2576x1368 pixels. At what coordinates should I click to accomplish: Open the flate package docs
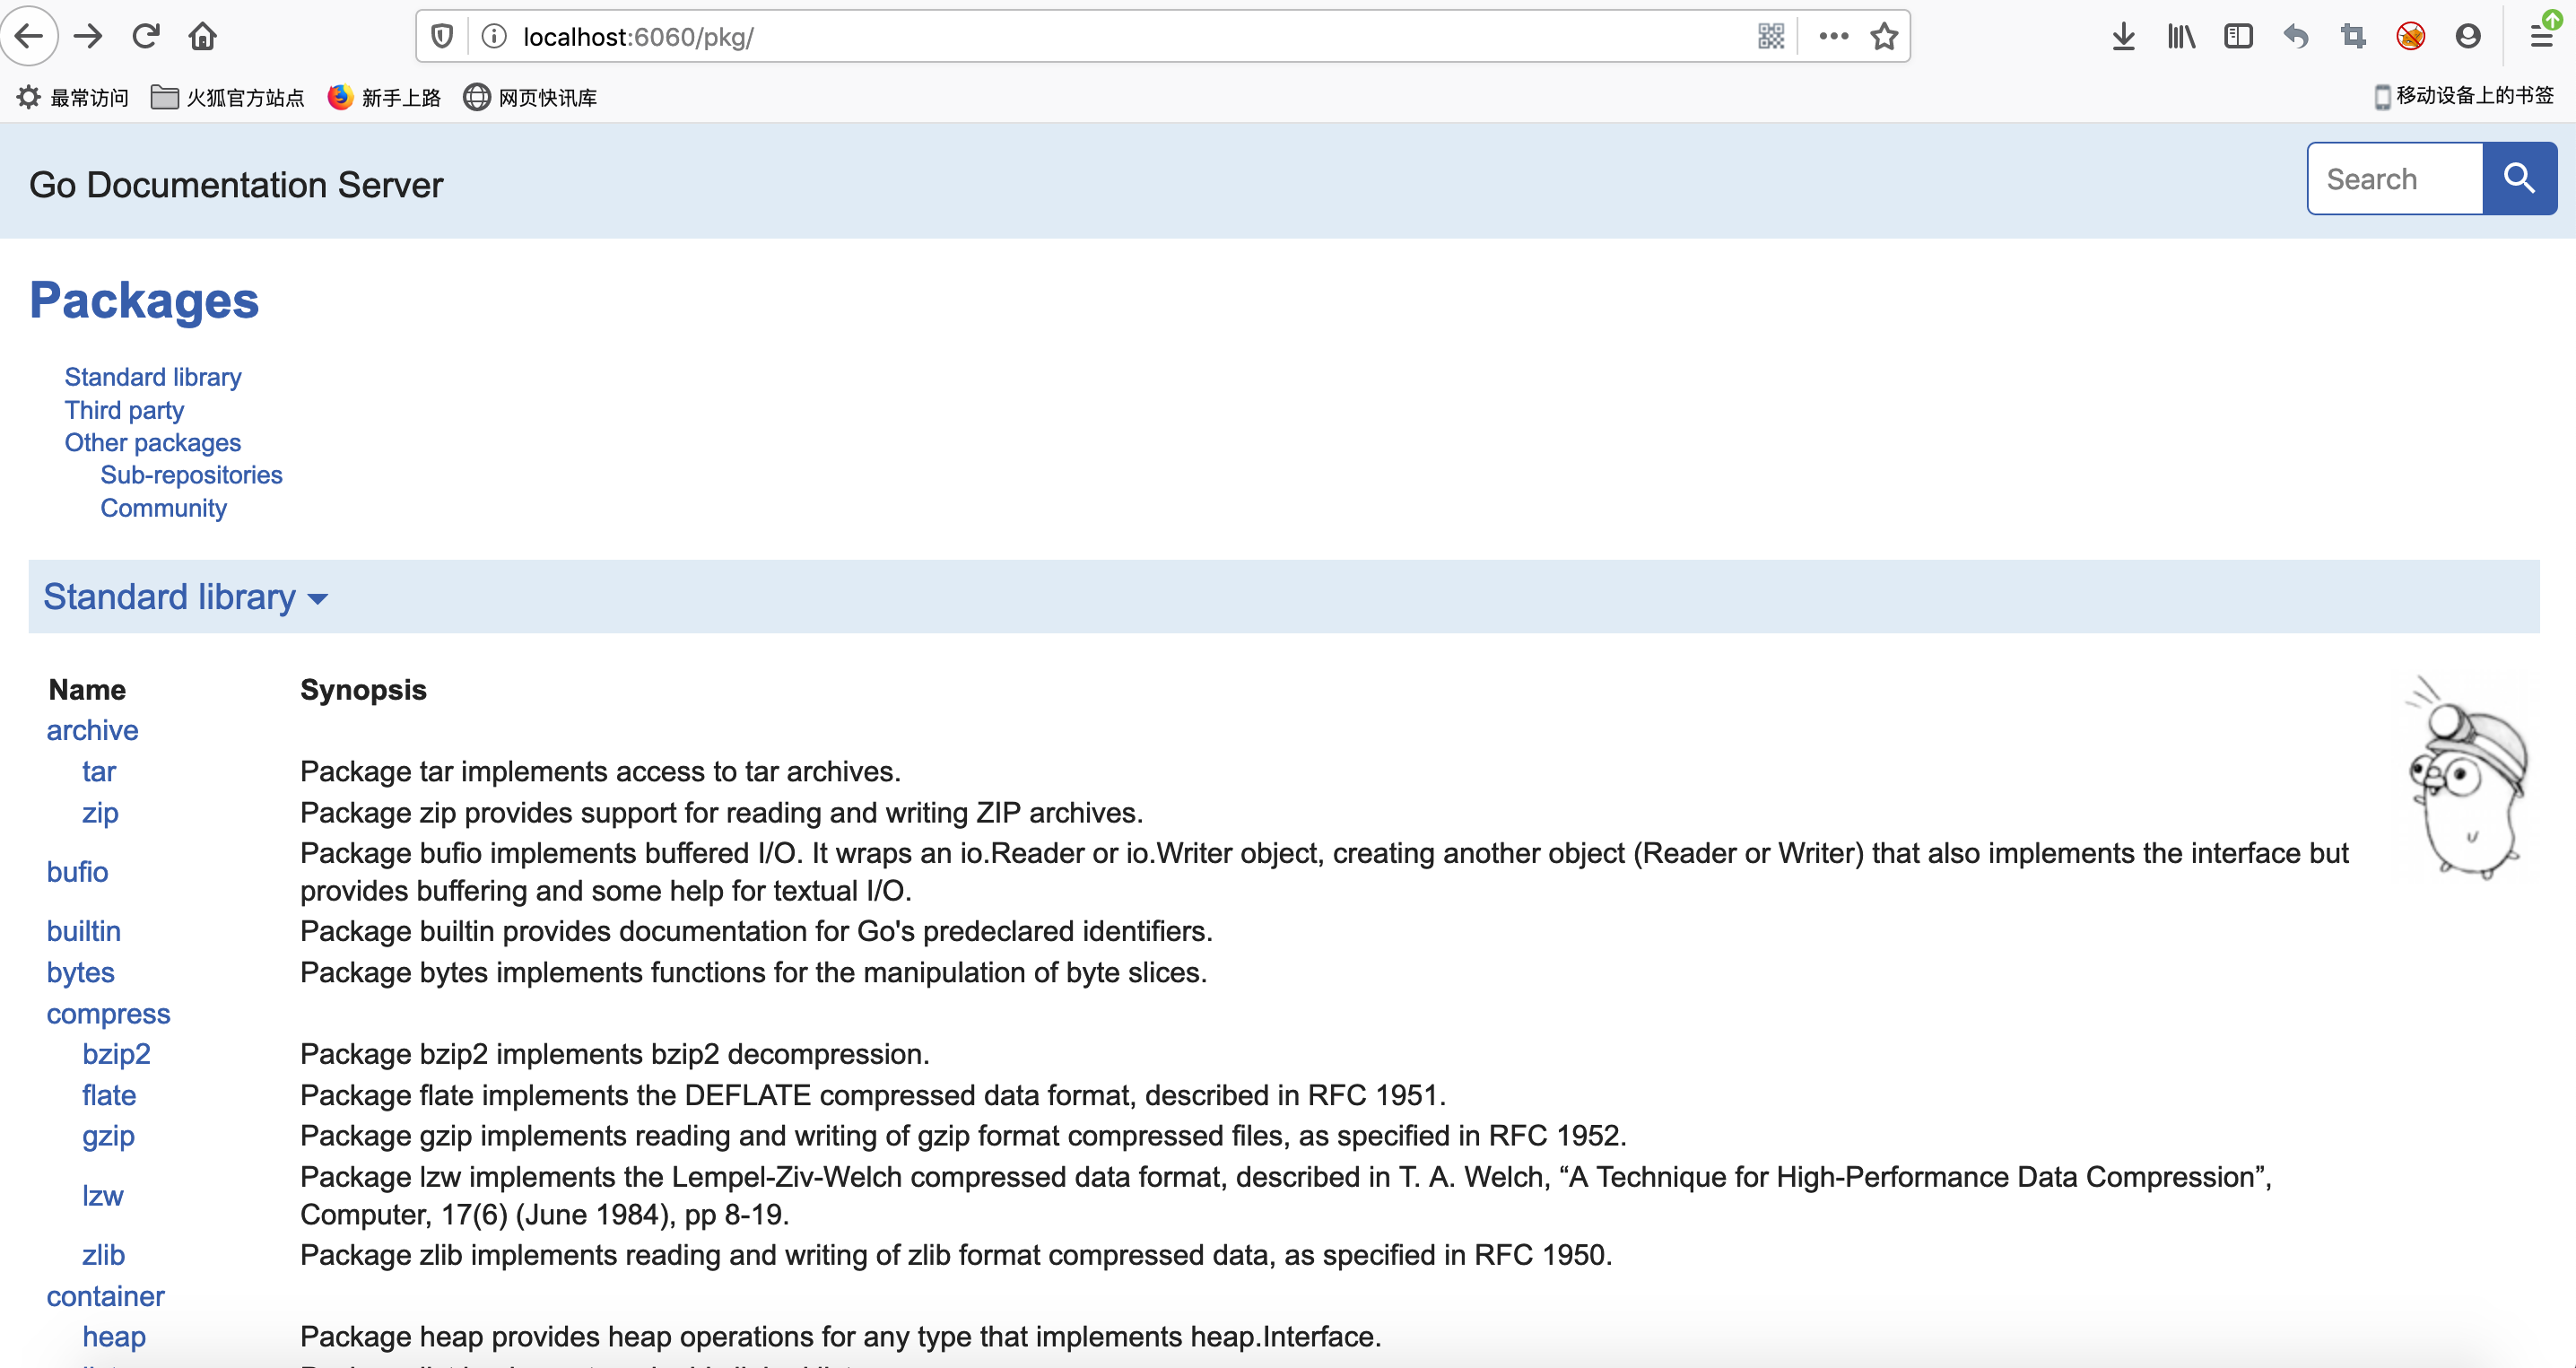click(x=108, y=1095)
